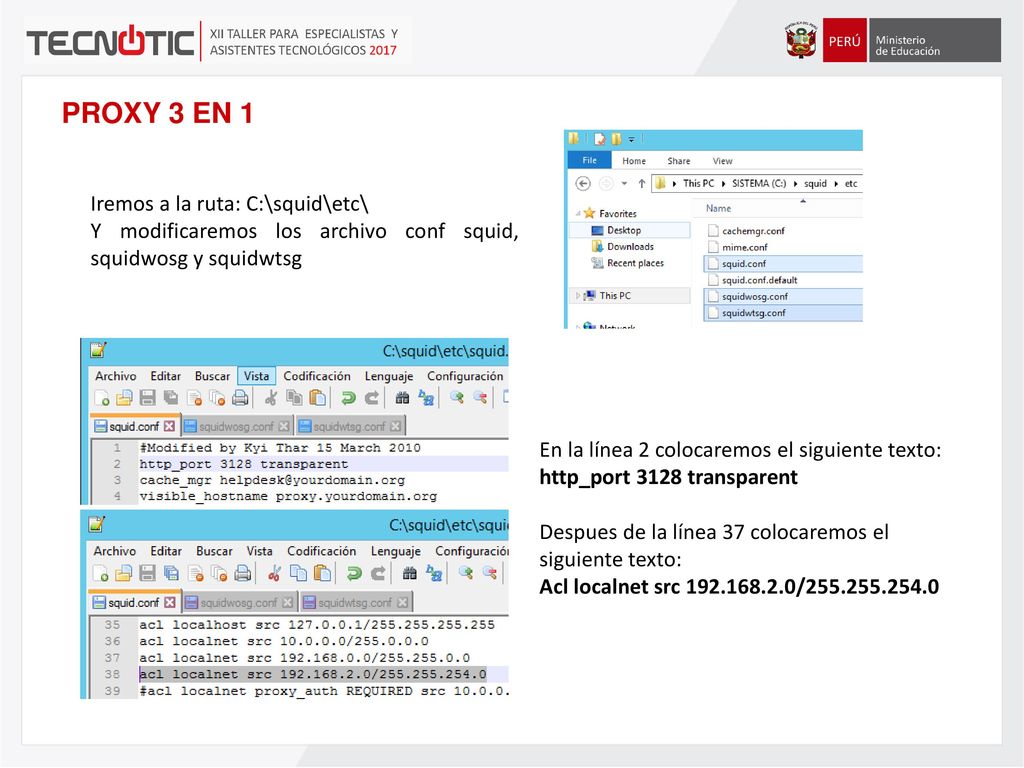Click Paste icon in second Notepad++ screenshot
This screenshot has width=1024, height=768.
click(322, 573)
